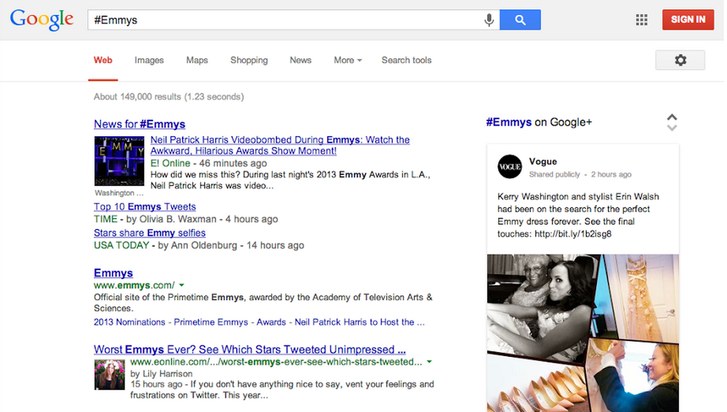Screen dimensions: 727x412
Task: Open the Search tools option
Action: tap(406, 61)
